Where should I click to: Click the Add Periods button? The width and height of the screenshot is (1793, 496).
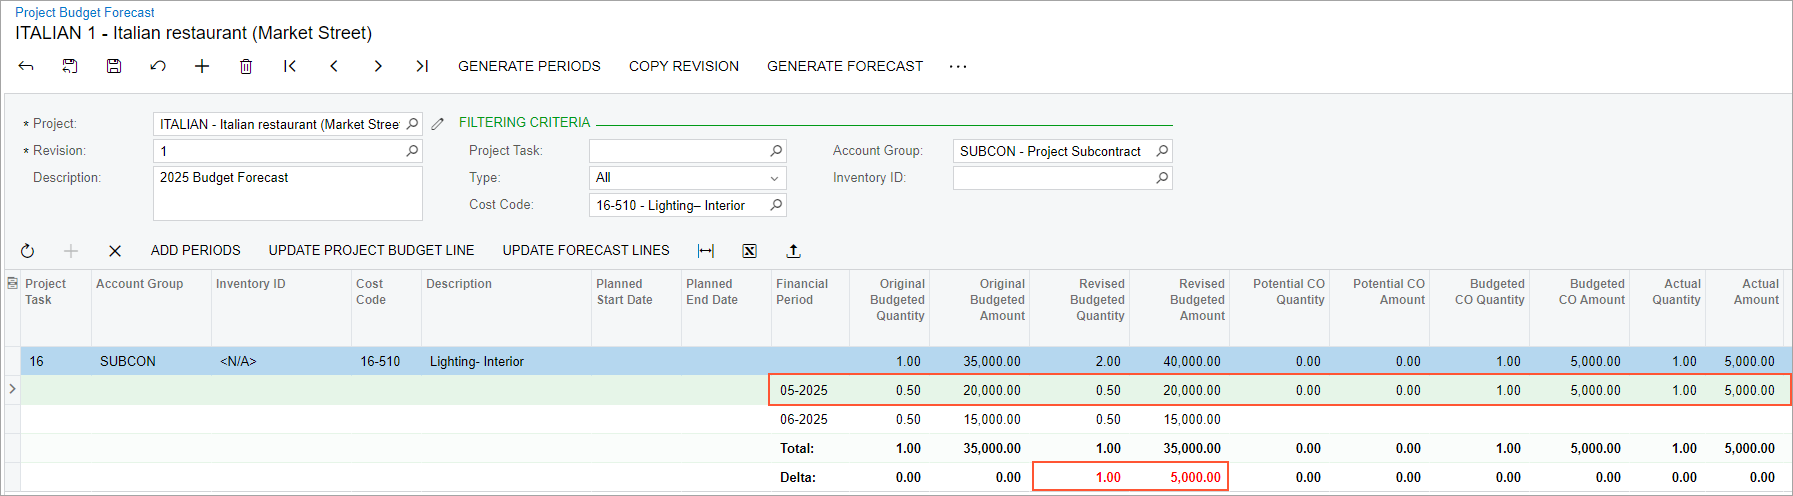coord(195,250)
